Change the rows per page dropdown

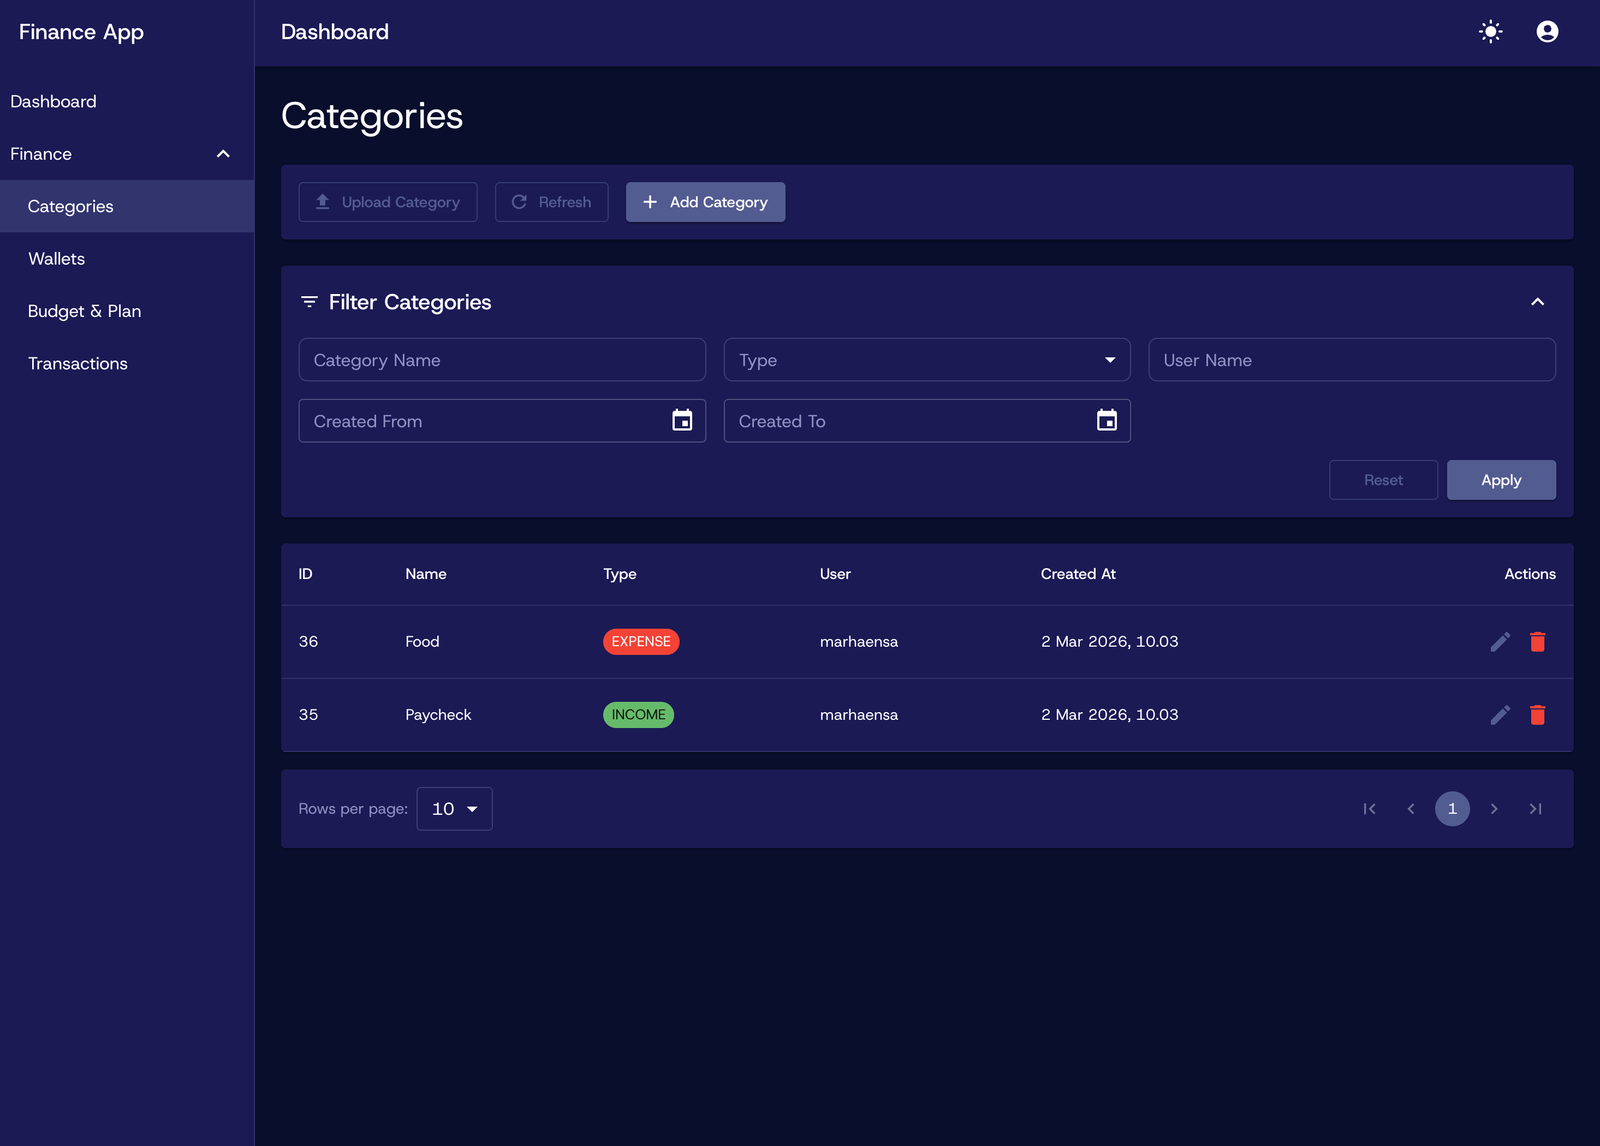[x=454, y=809]
